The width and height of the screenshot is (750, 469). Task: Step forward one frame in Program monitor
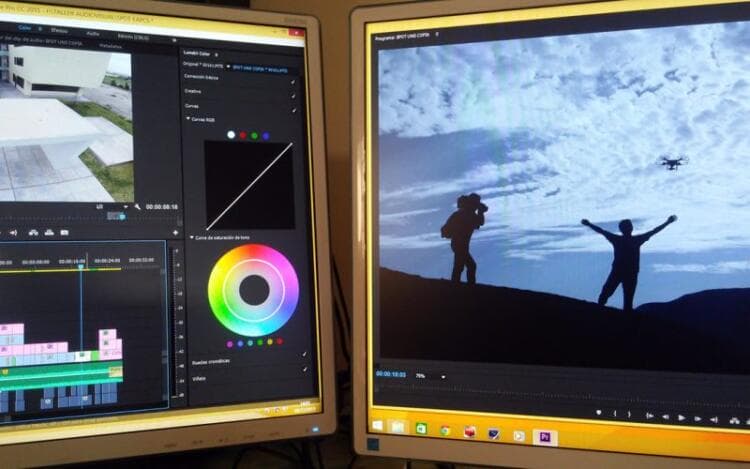point(698,419)
